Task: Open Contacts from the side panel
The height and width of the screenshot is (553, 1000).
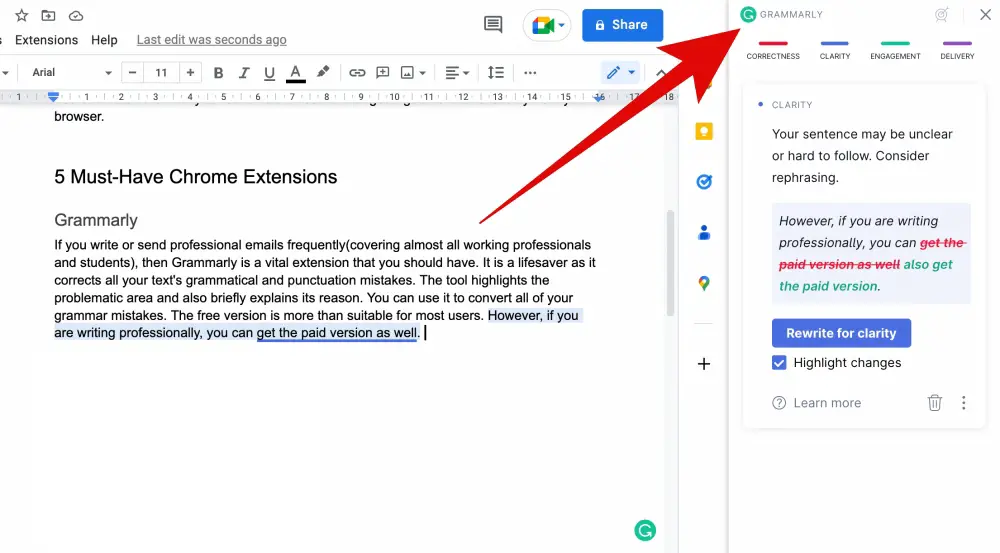Action: 703,232
